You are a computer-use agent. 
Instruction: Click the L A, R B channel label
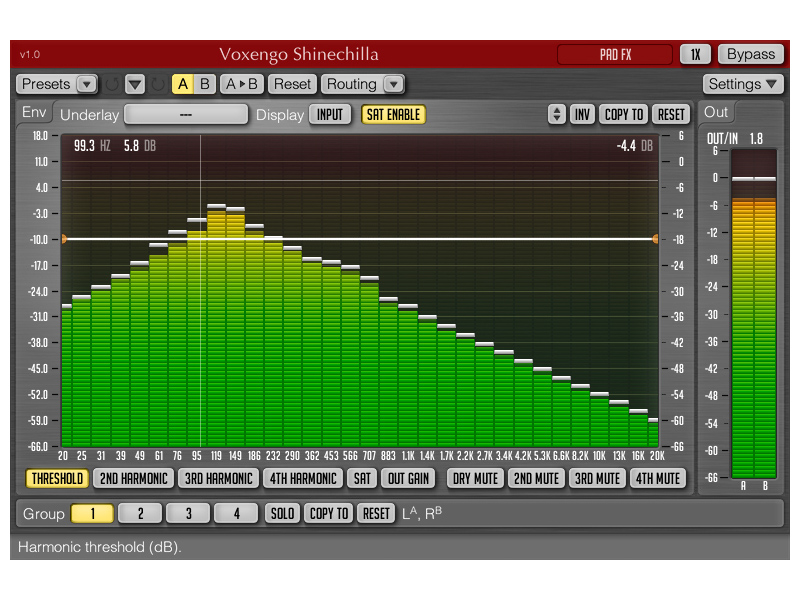point(422,513)
